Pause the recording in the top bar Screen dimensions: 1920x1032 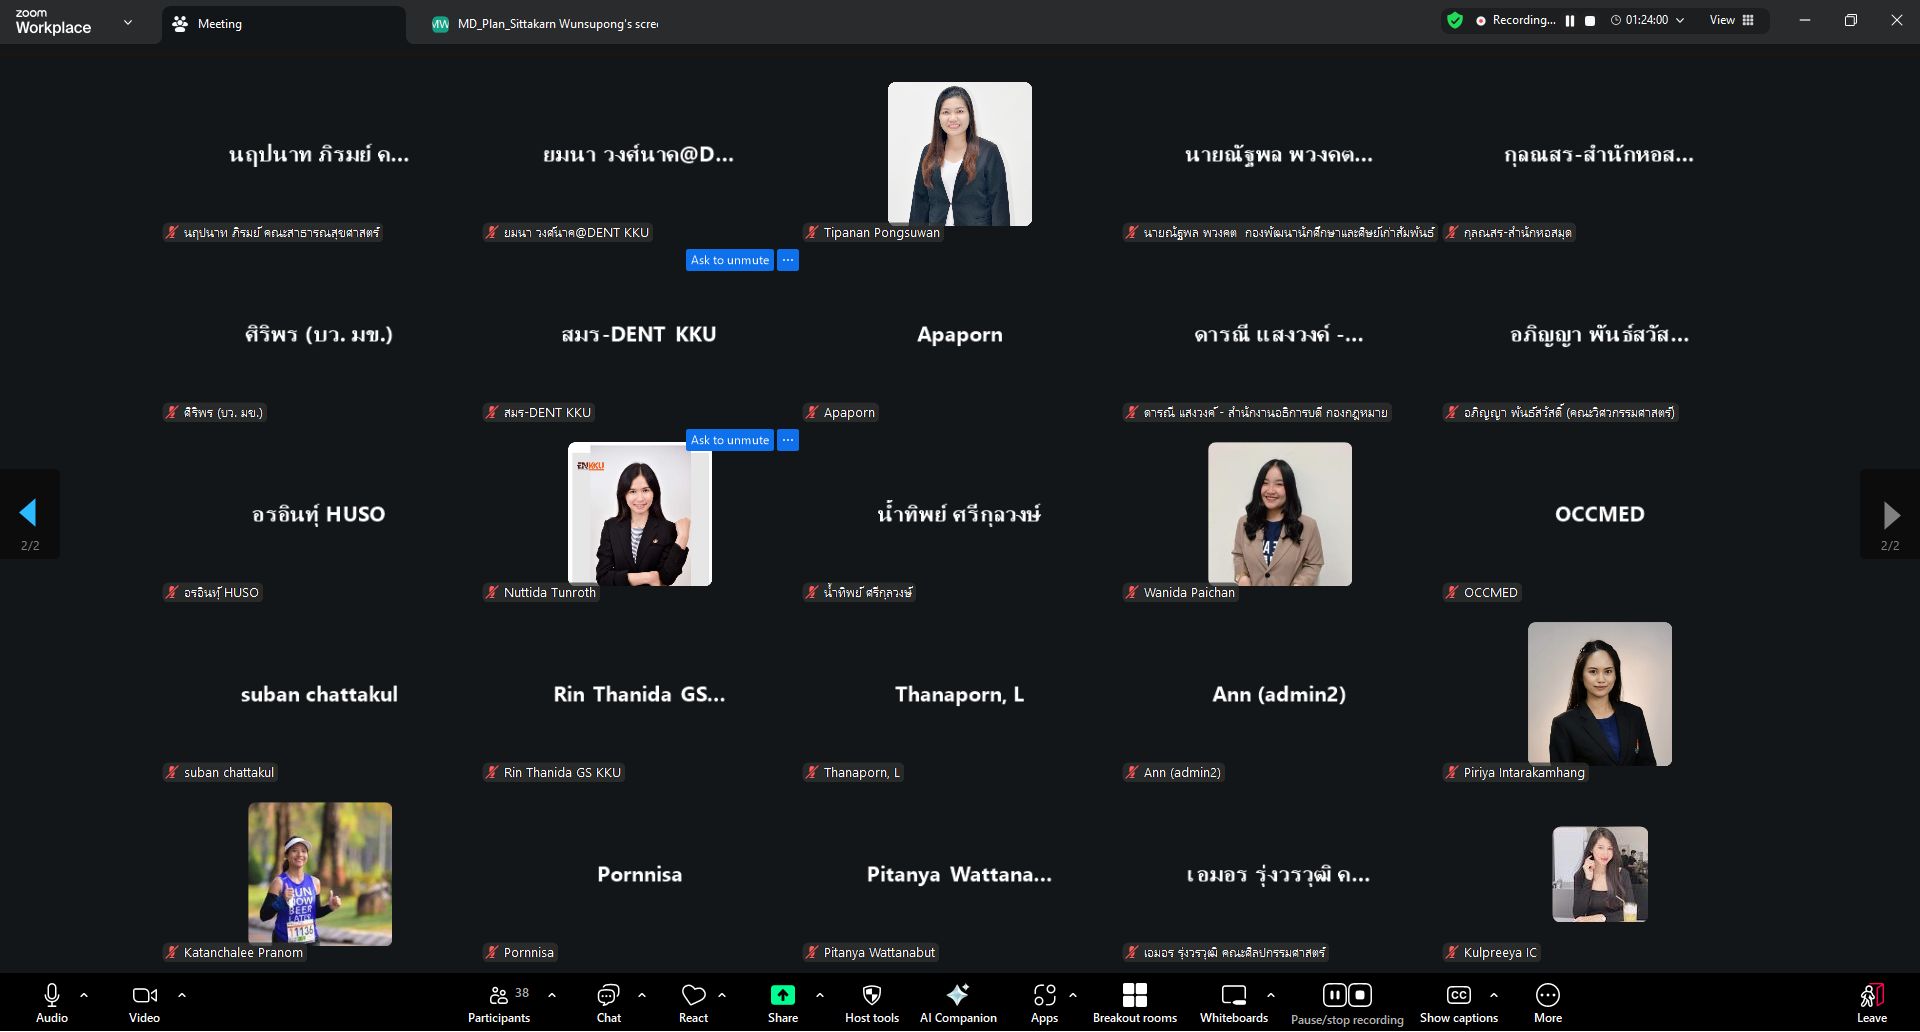pos(1570,21)
